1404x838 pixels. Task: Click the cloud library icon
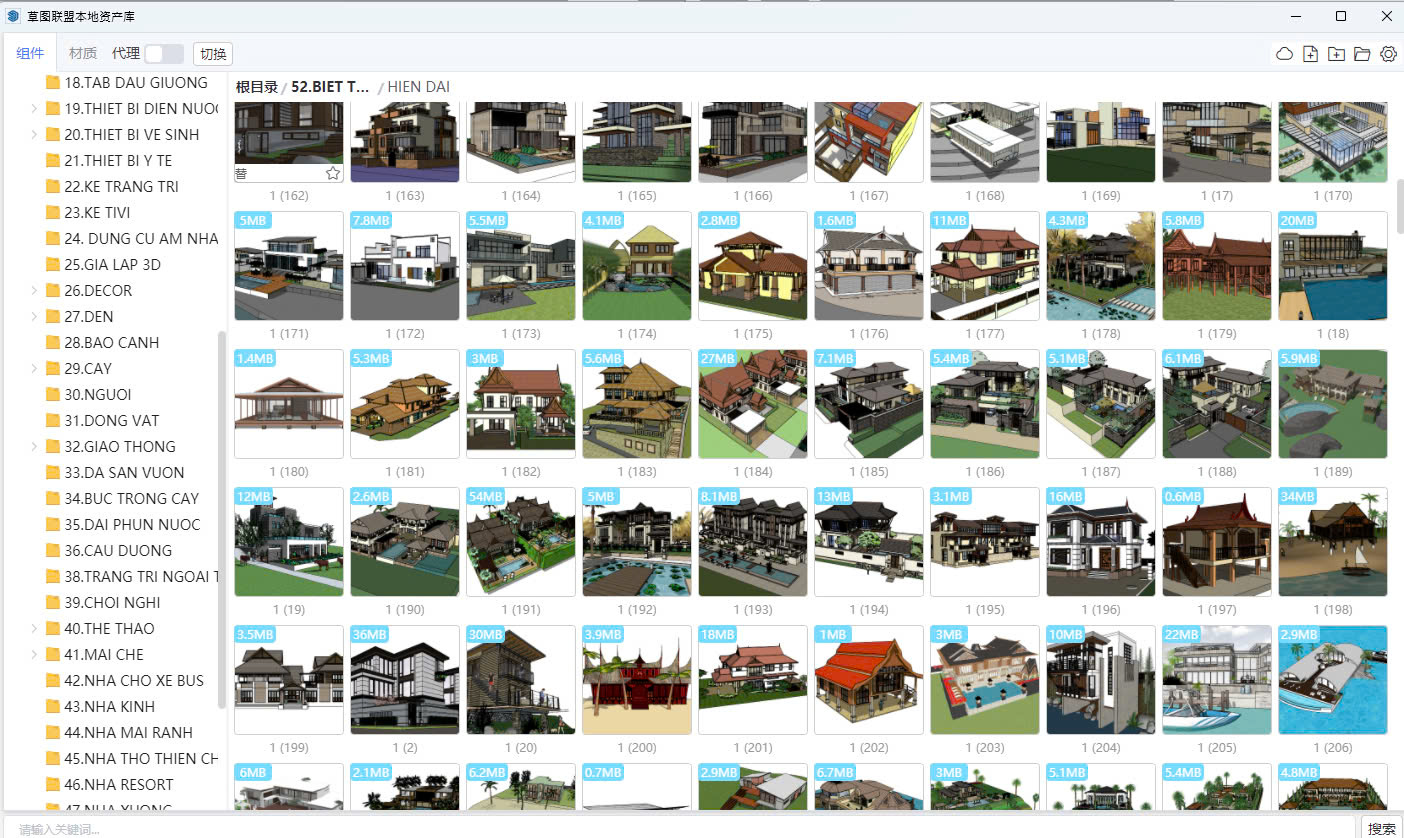(x=1285, y=54)
